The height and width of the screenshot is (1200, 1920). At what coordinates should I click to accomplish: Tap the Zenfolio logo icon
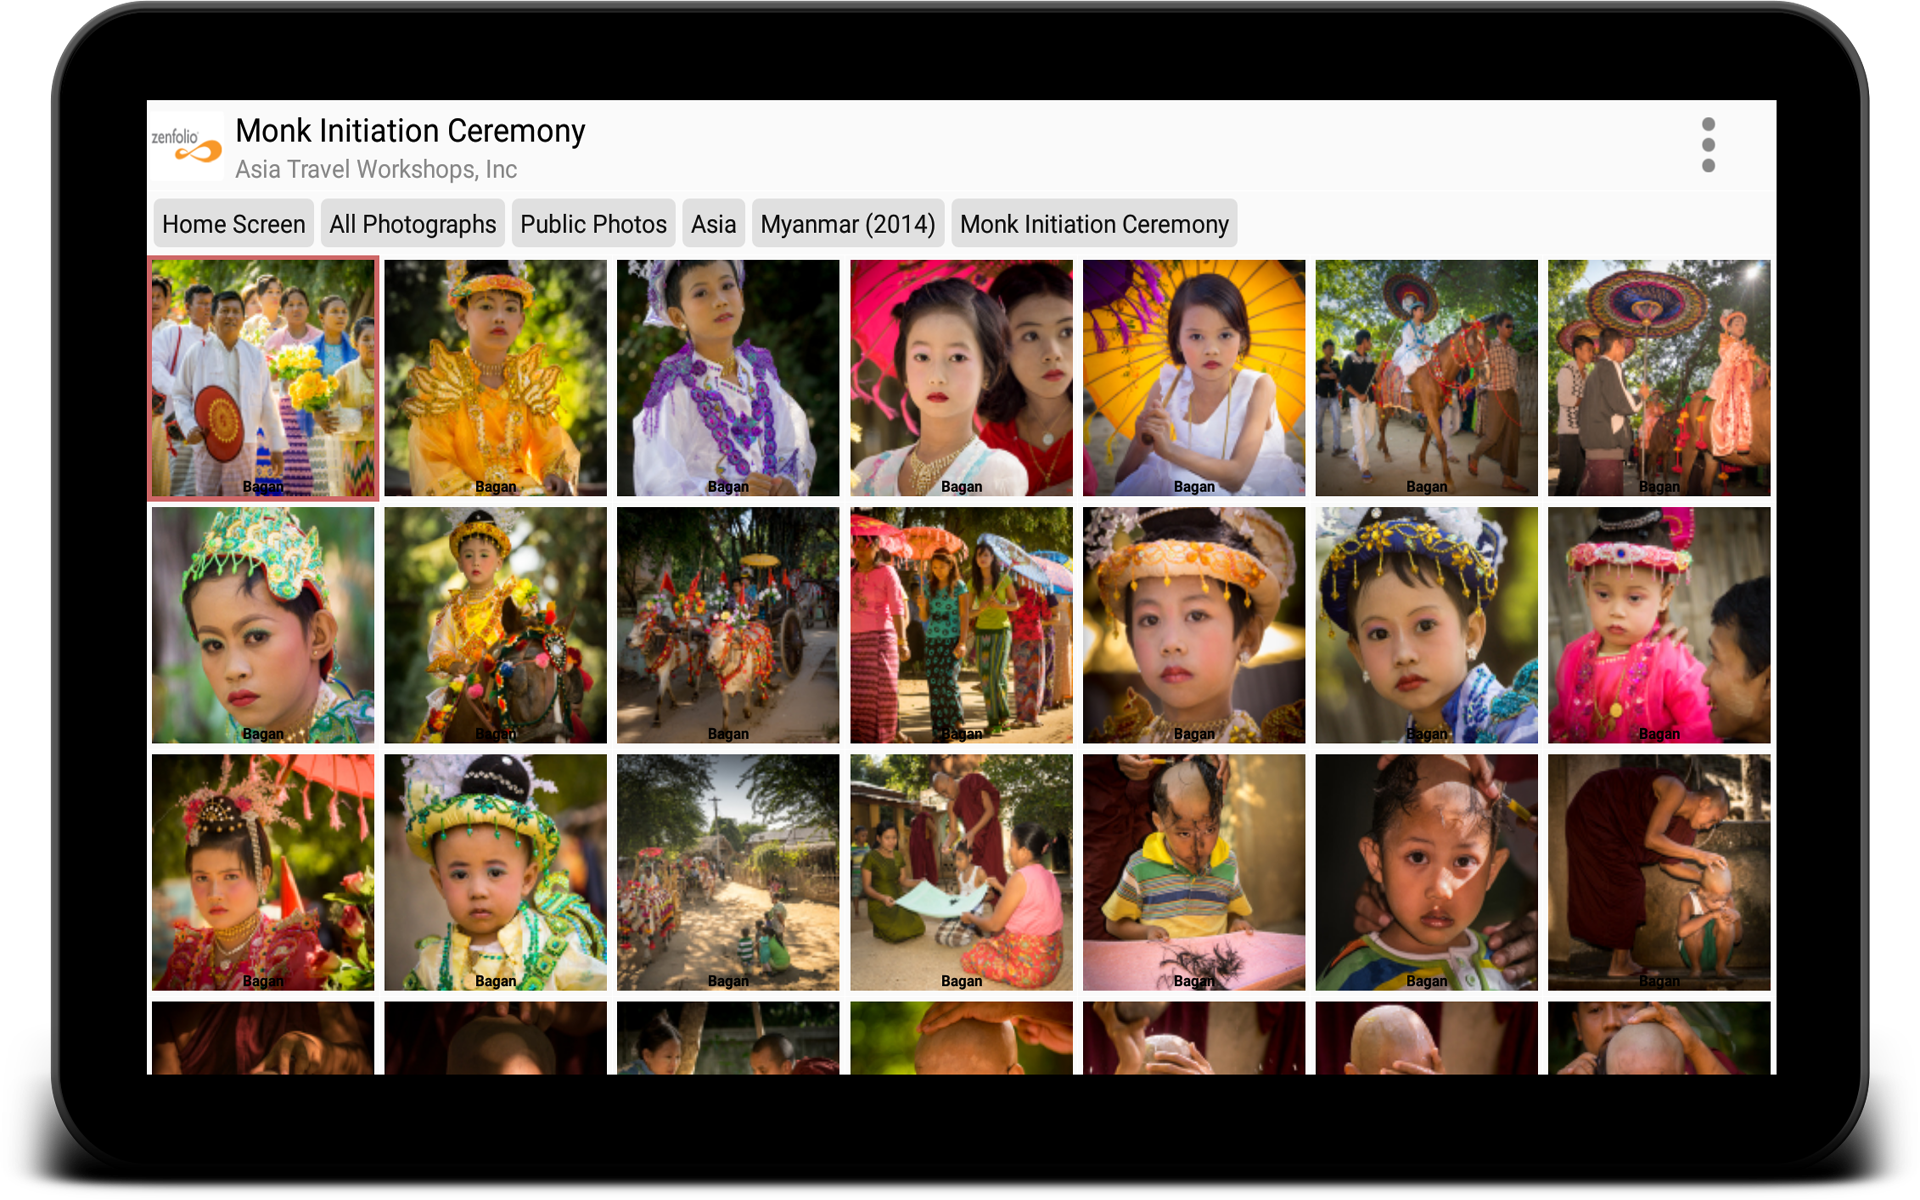click(x=187, y=146)
